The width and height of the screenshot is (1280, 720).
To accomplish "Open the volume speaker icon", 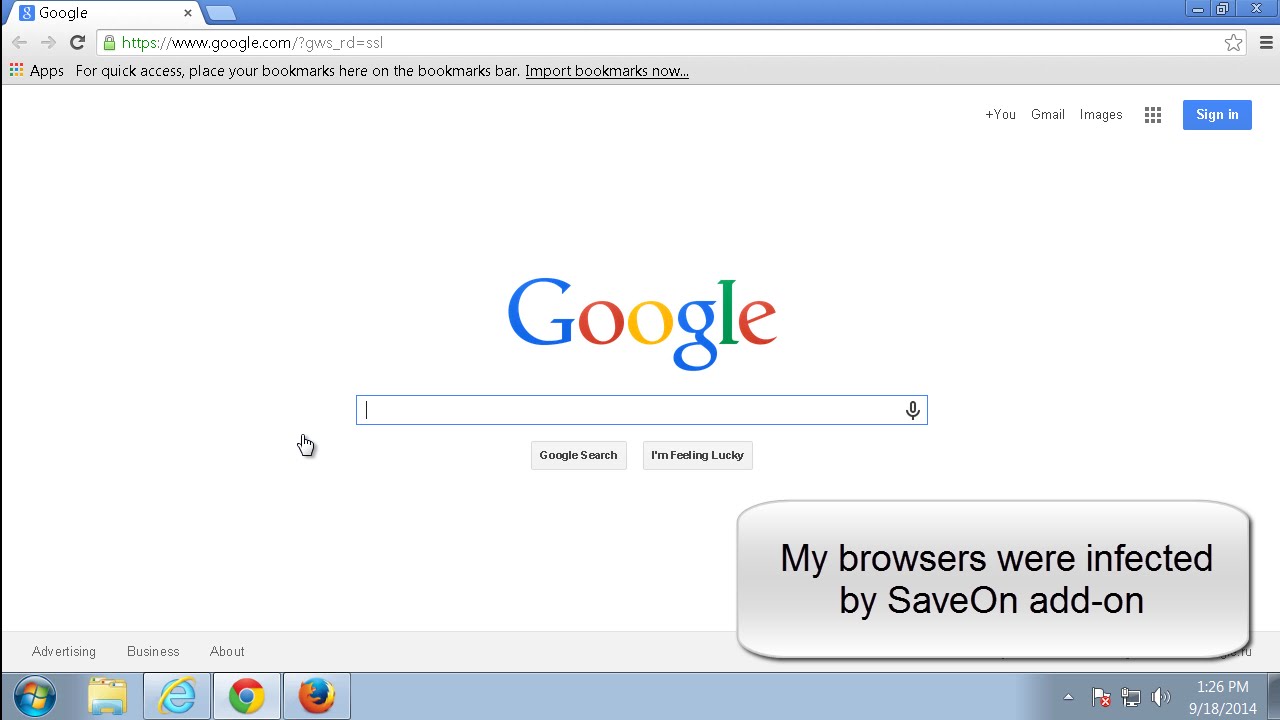I will click(x=1161, y=697).
